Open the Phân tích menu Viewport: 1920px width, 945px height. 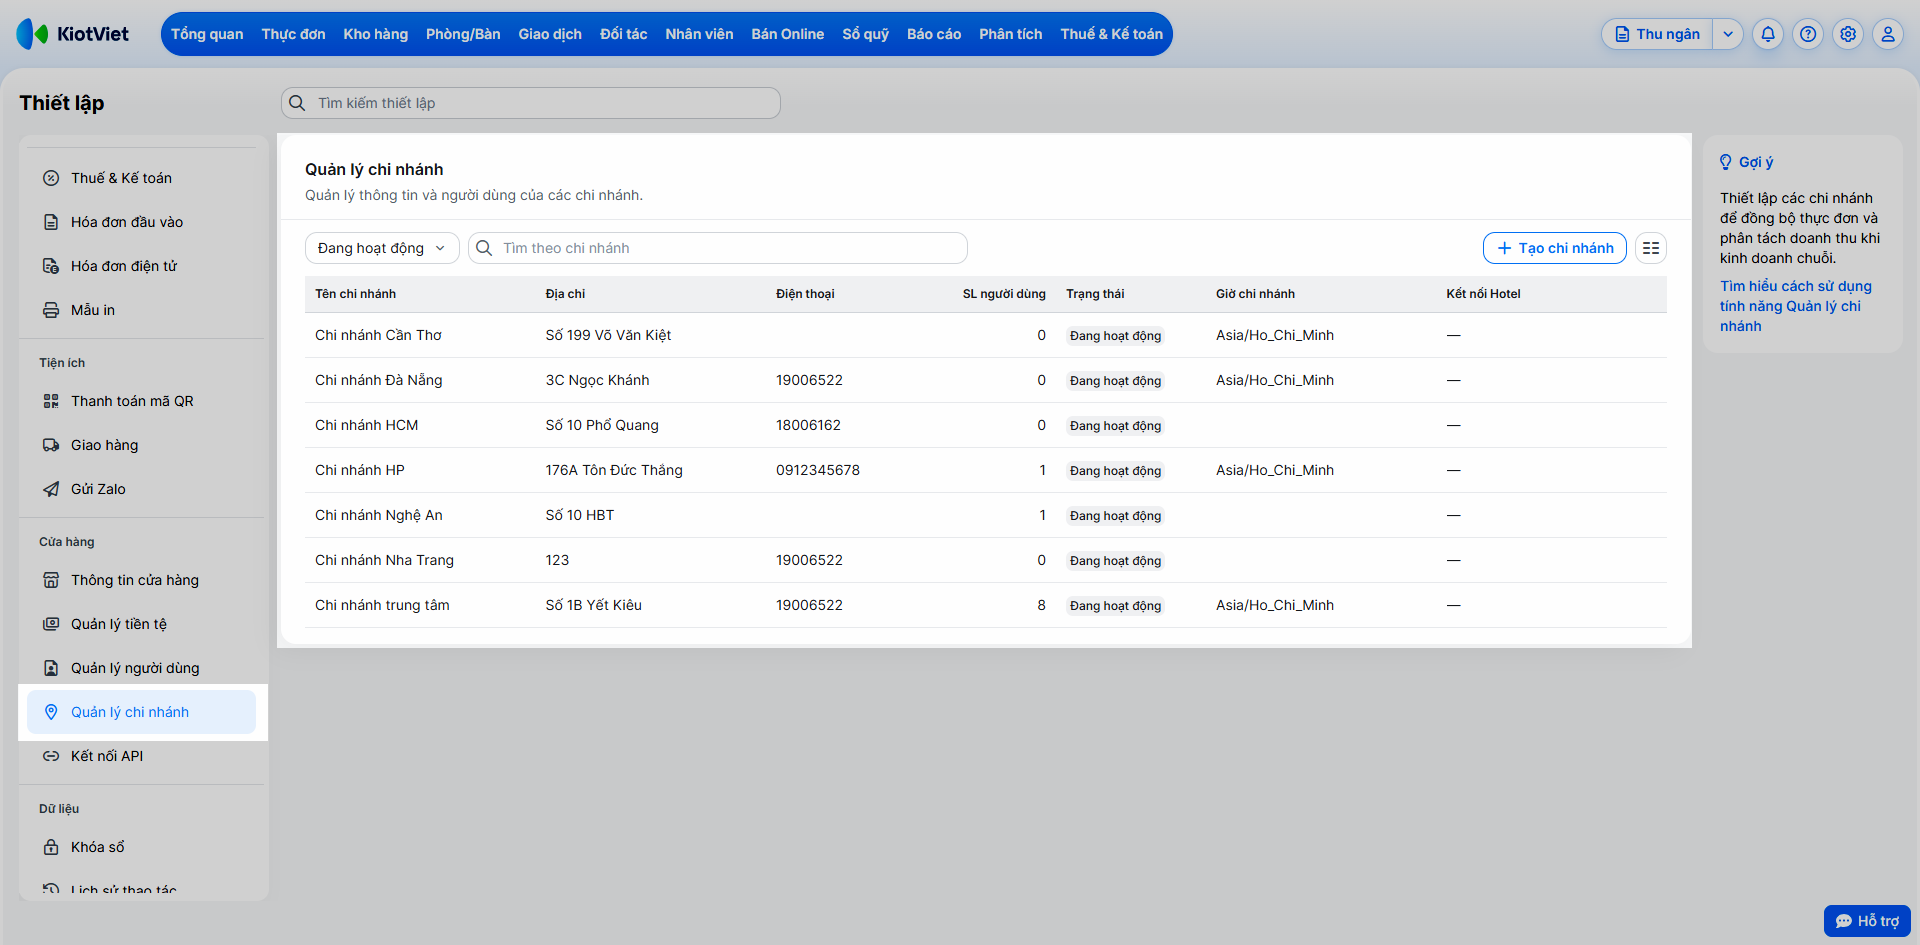[1011, 34]
